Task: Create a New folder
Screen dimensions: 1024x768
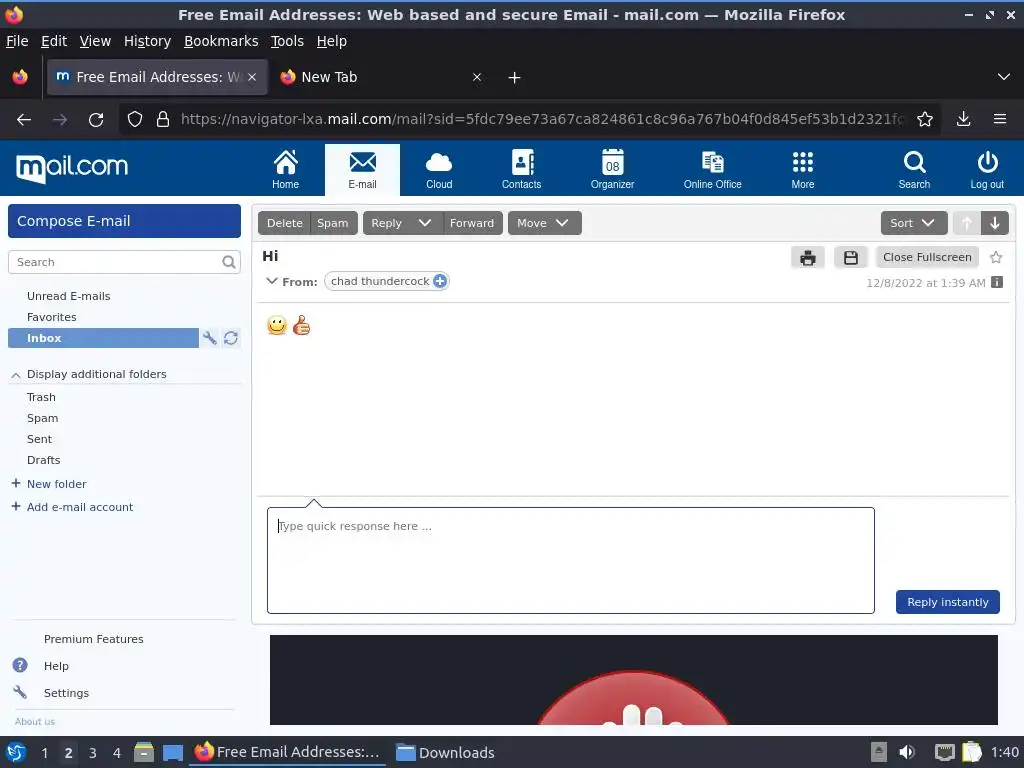Action: 50,484
